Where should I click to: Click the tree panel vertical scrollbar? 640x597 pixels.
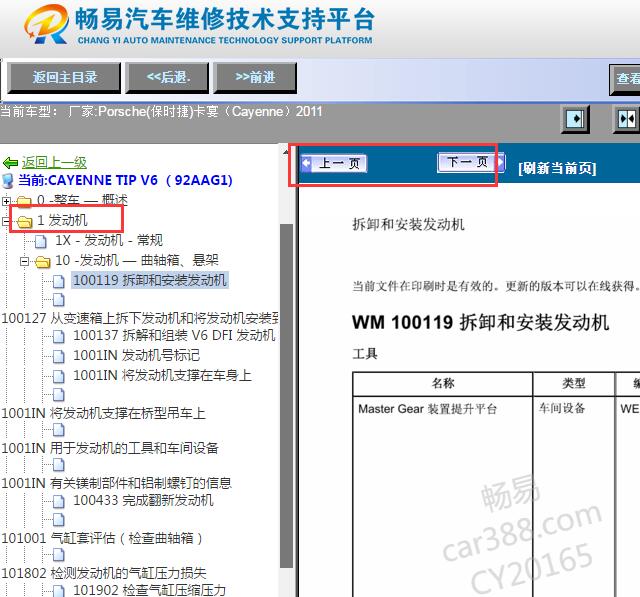tap(287, 396)
